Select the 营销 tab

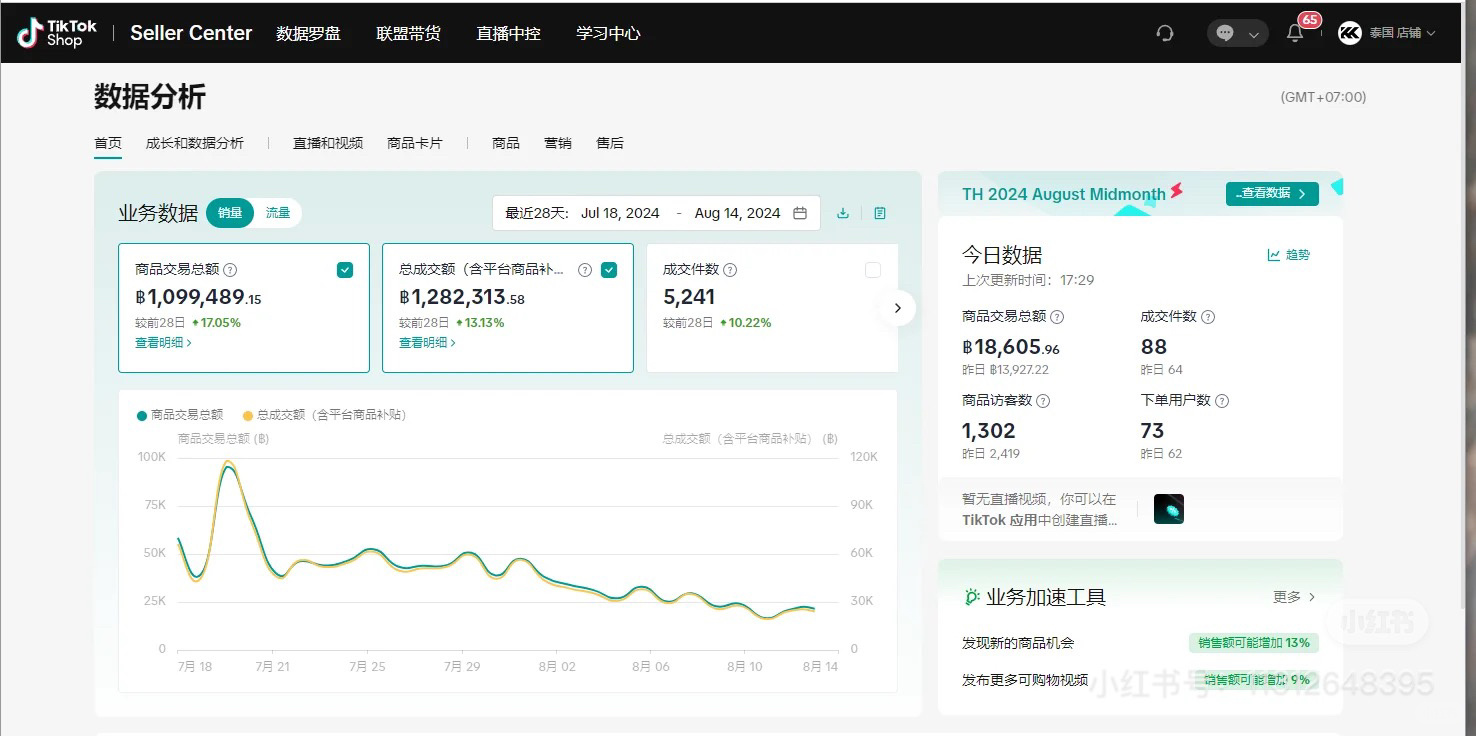tap(558, 143)
